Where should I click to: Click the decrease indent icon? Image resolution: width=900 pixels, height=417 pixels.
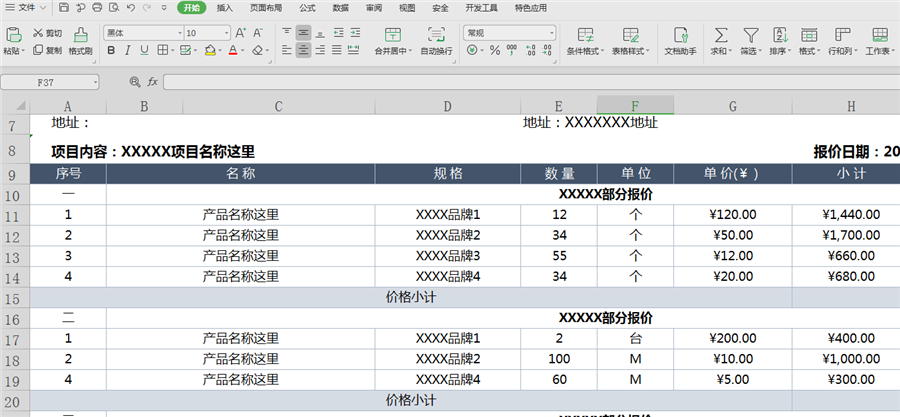tap(339, 33)
